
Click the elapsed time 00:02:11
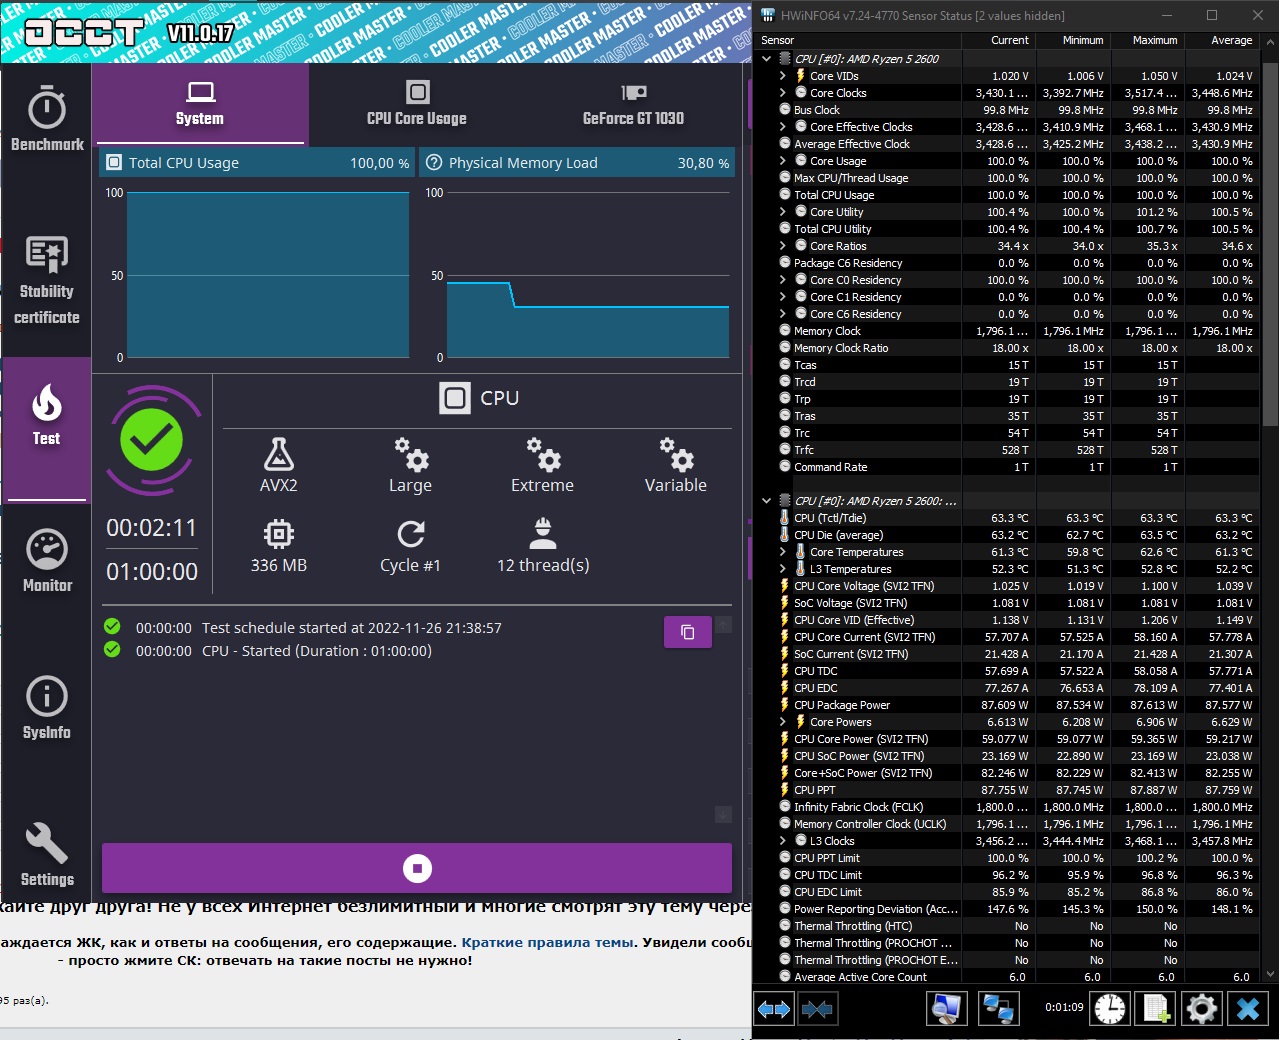click(x=152, y=528)
